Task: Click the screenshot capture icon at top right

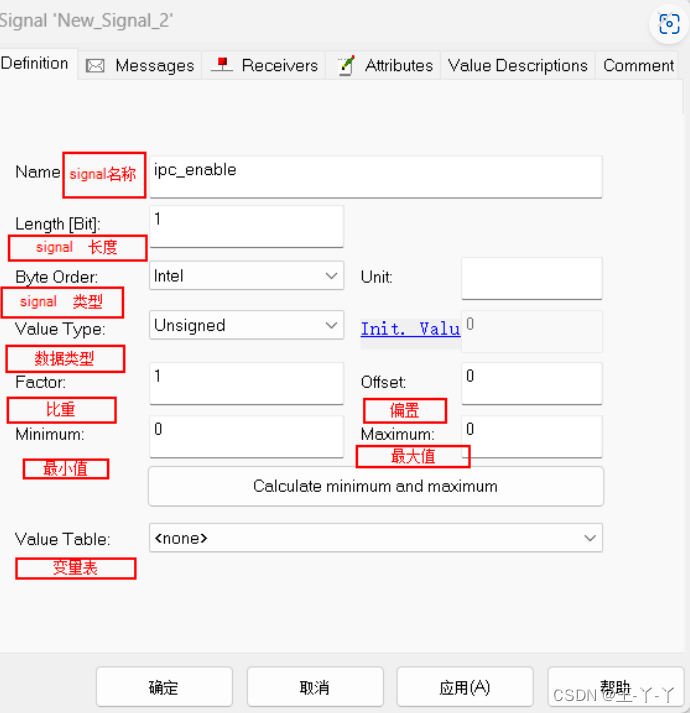Action: click(669, 24)
